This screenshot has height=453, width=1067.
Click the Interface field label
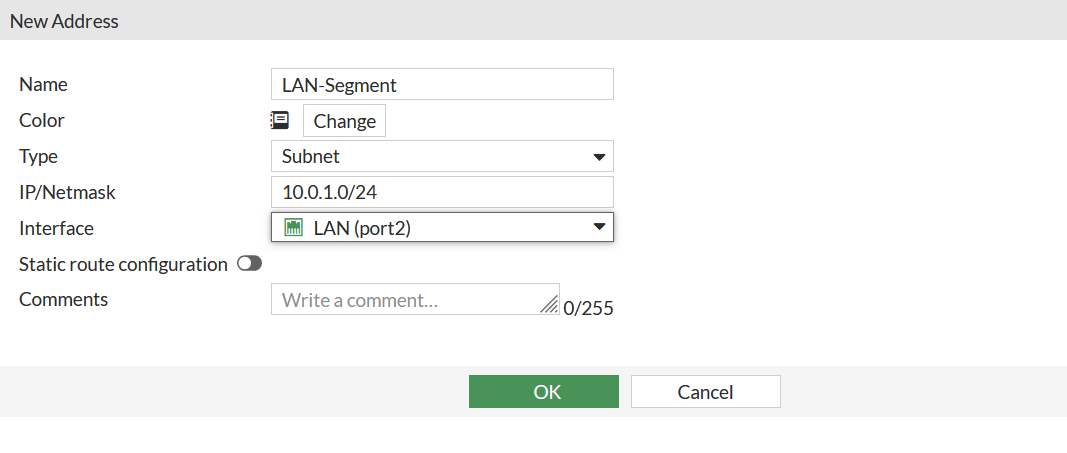[x=56, y=228]
